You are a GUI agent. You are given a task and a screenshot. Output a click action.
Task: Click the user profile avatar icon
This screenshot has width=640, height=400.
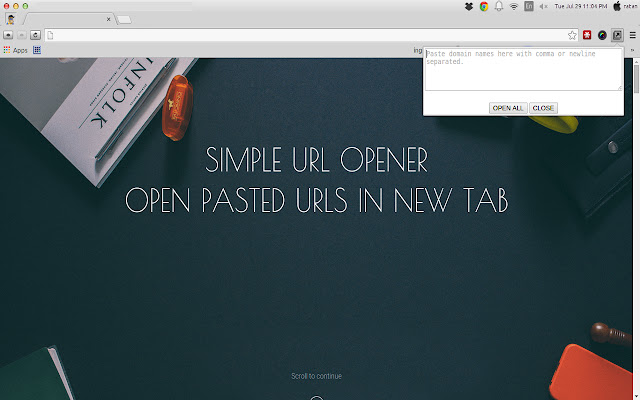click(x=10, y=19)
